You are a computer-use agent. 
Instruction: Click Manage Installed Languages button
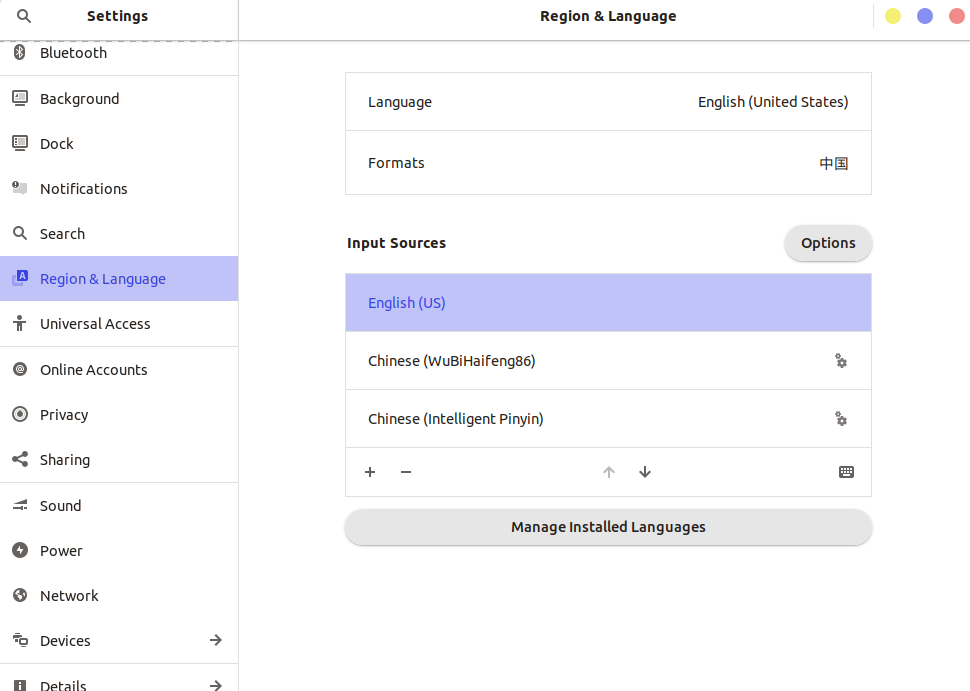click(x=608, y=527)
